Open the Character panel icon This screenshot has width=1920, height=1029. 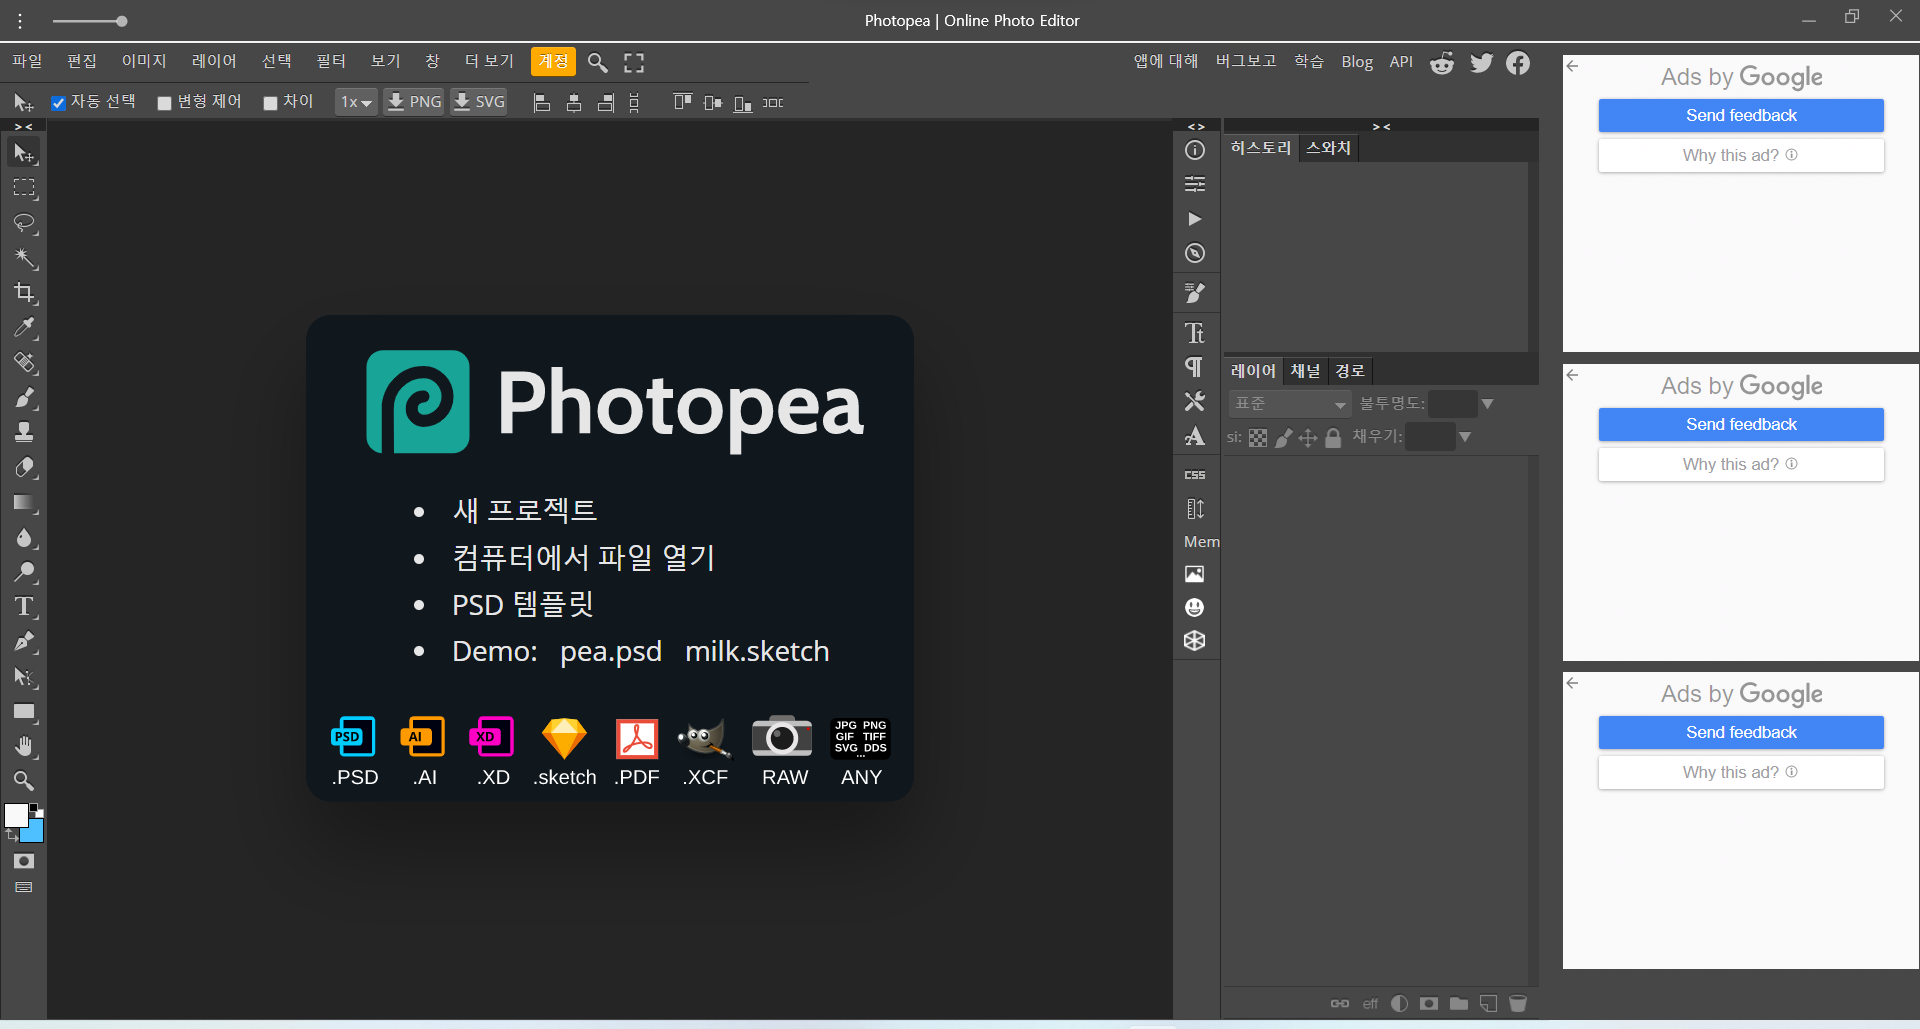[x=1195, y=333]
